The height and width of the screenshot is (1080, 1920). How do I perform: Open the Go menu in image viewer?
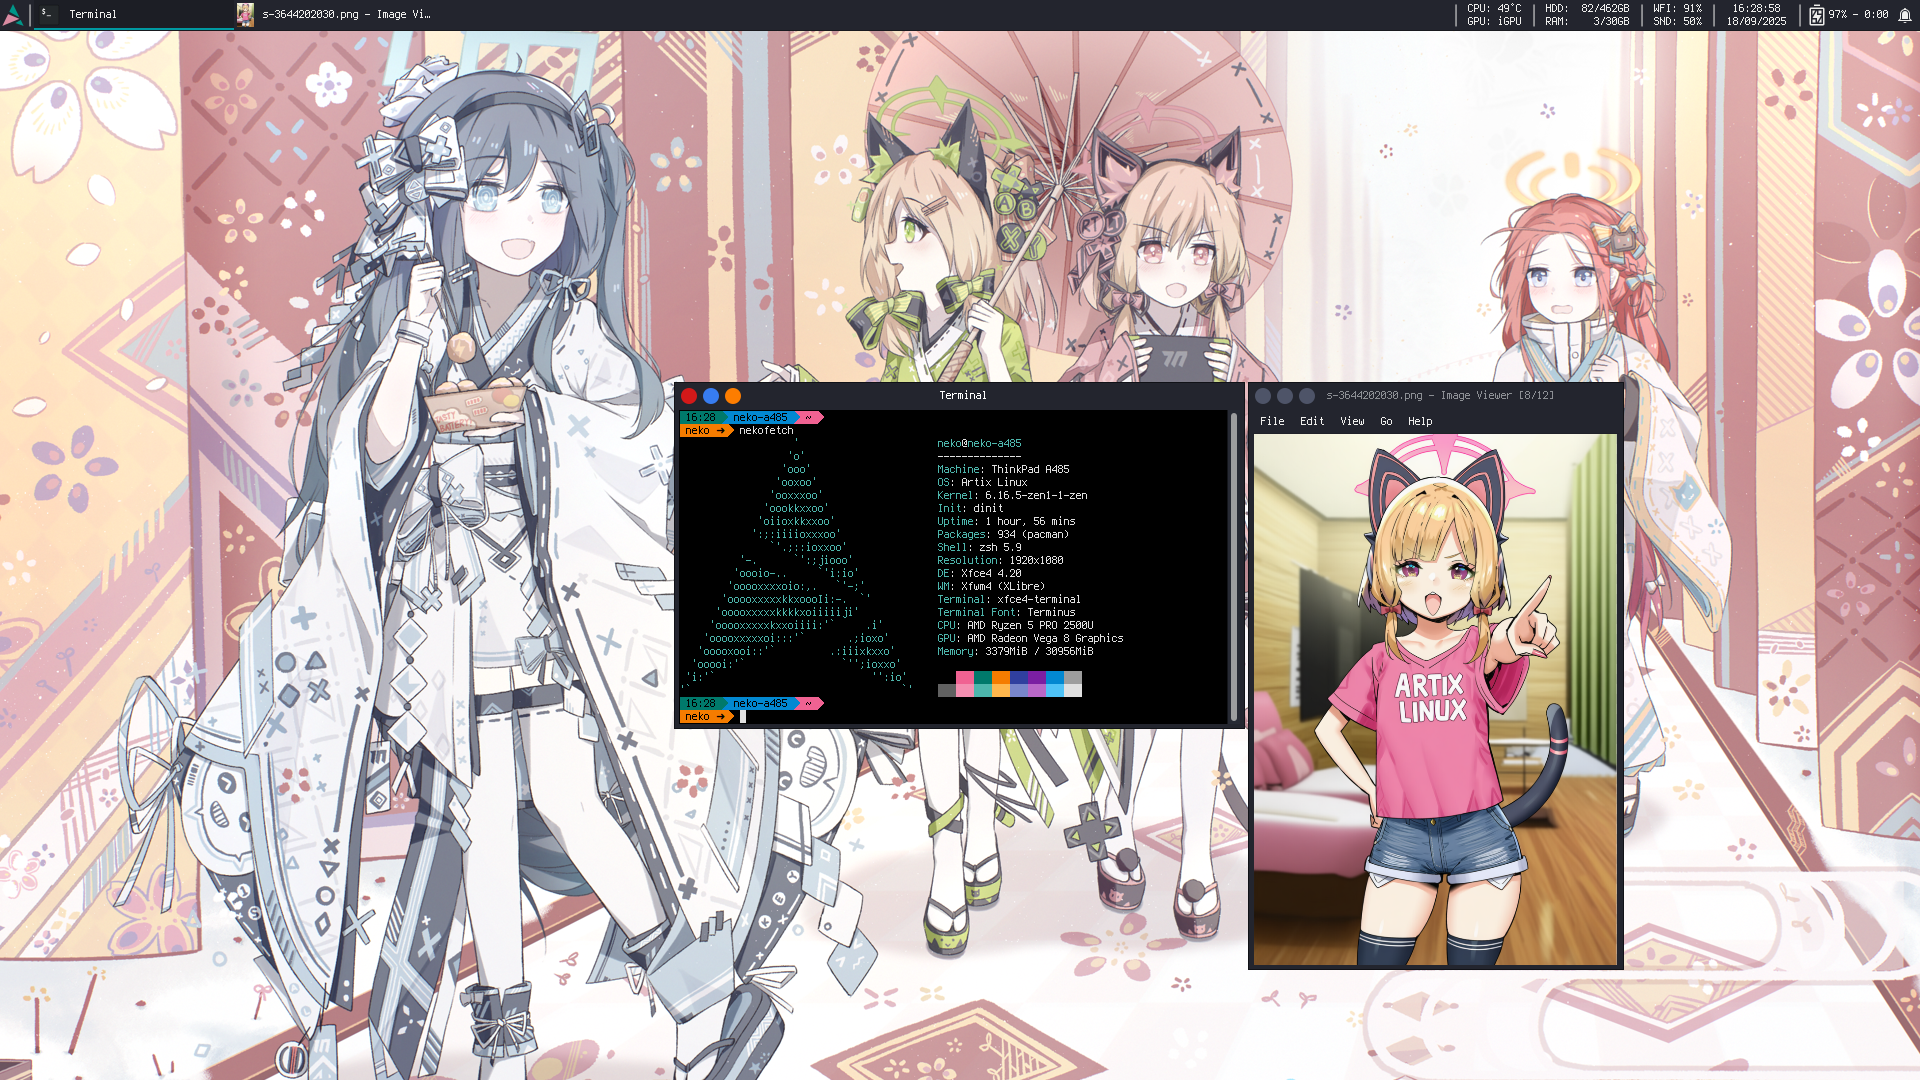(1386, 422)
